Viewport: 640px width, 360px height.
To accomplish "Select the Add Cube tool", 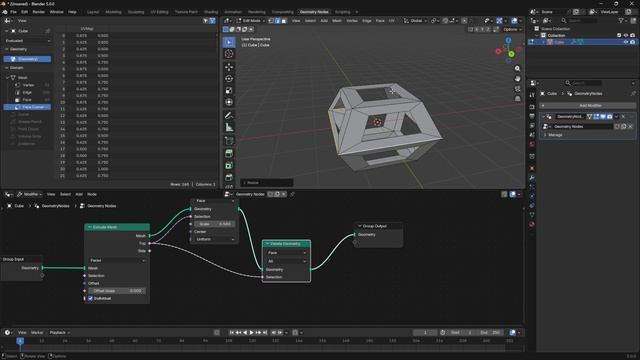I will tap(229, 141).
